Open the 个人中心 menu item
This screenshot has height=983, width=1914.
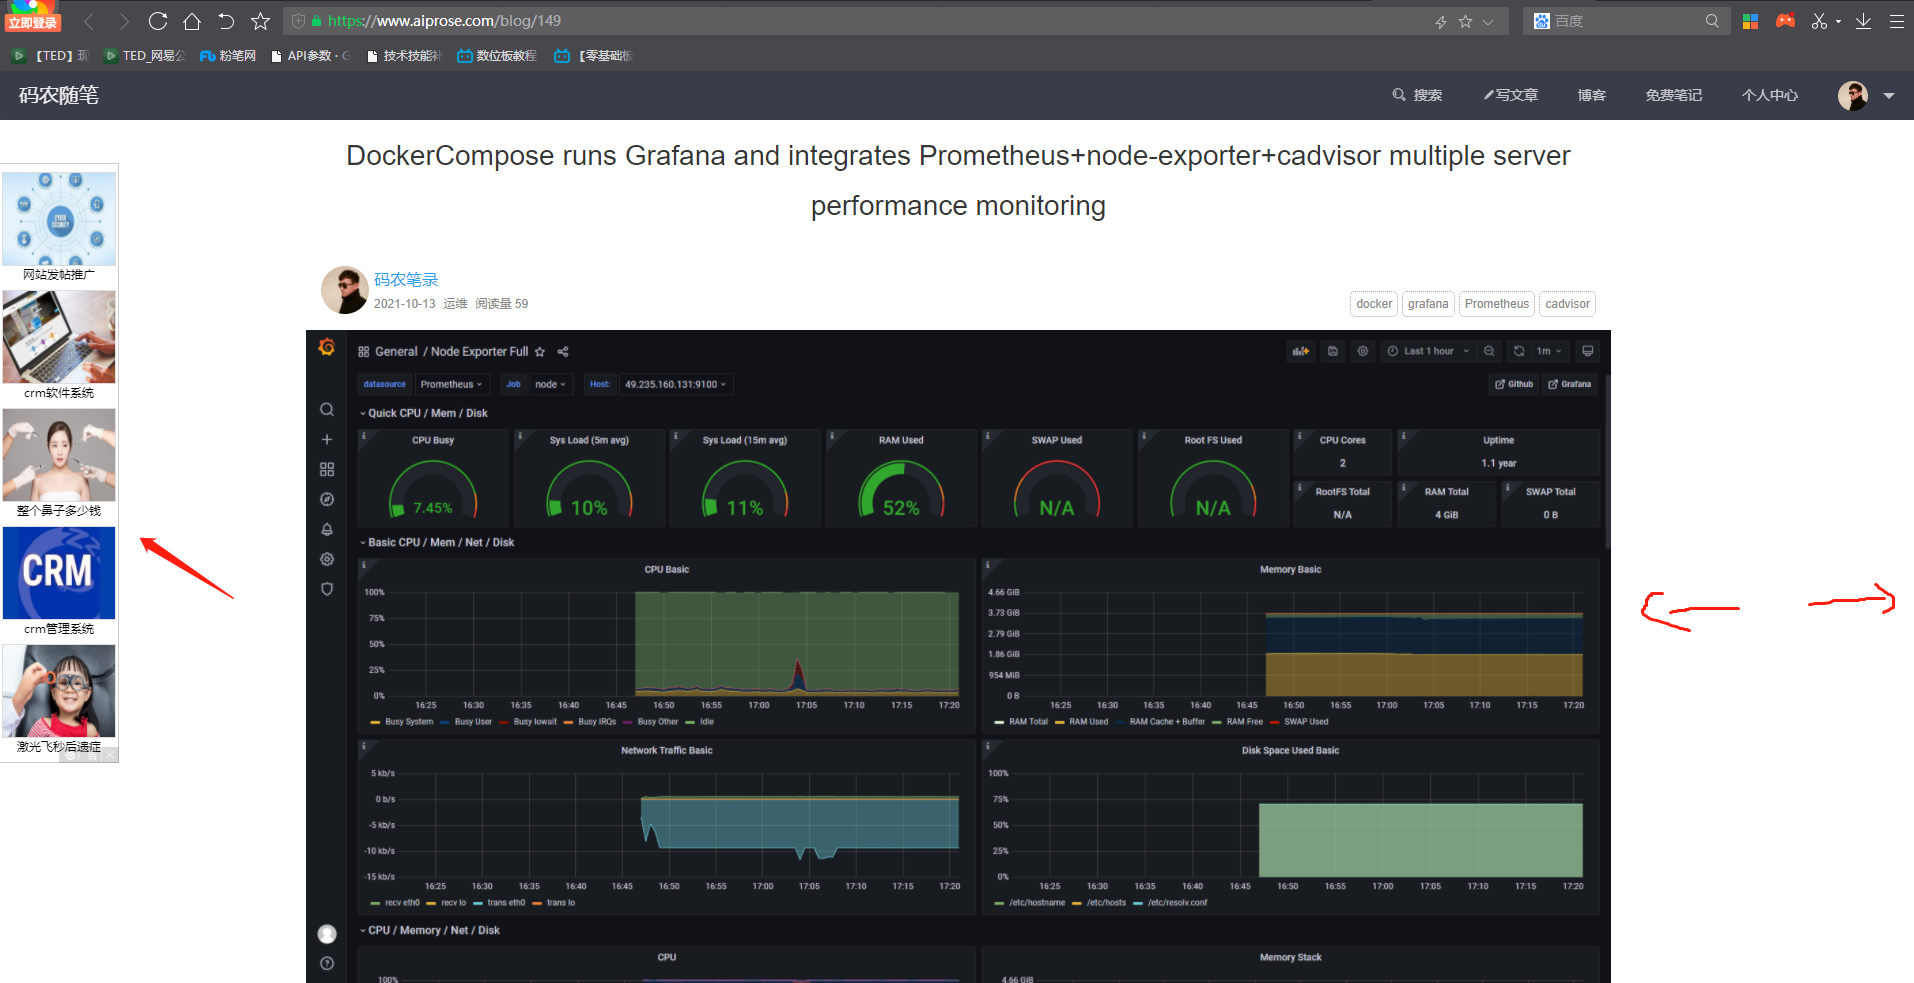1770,95
